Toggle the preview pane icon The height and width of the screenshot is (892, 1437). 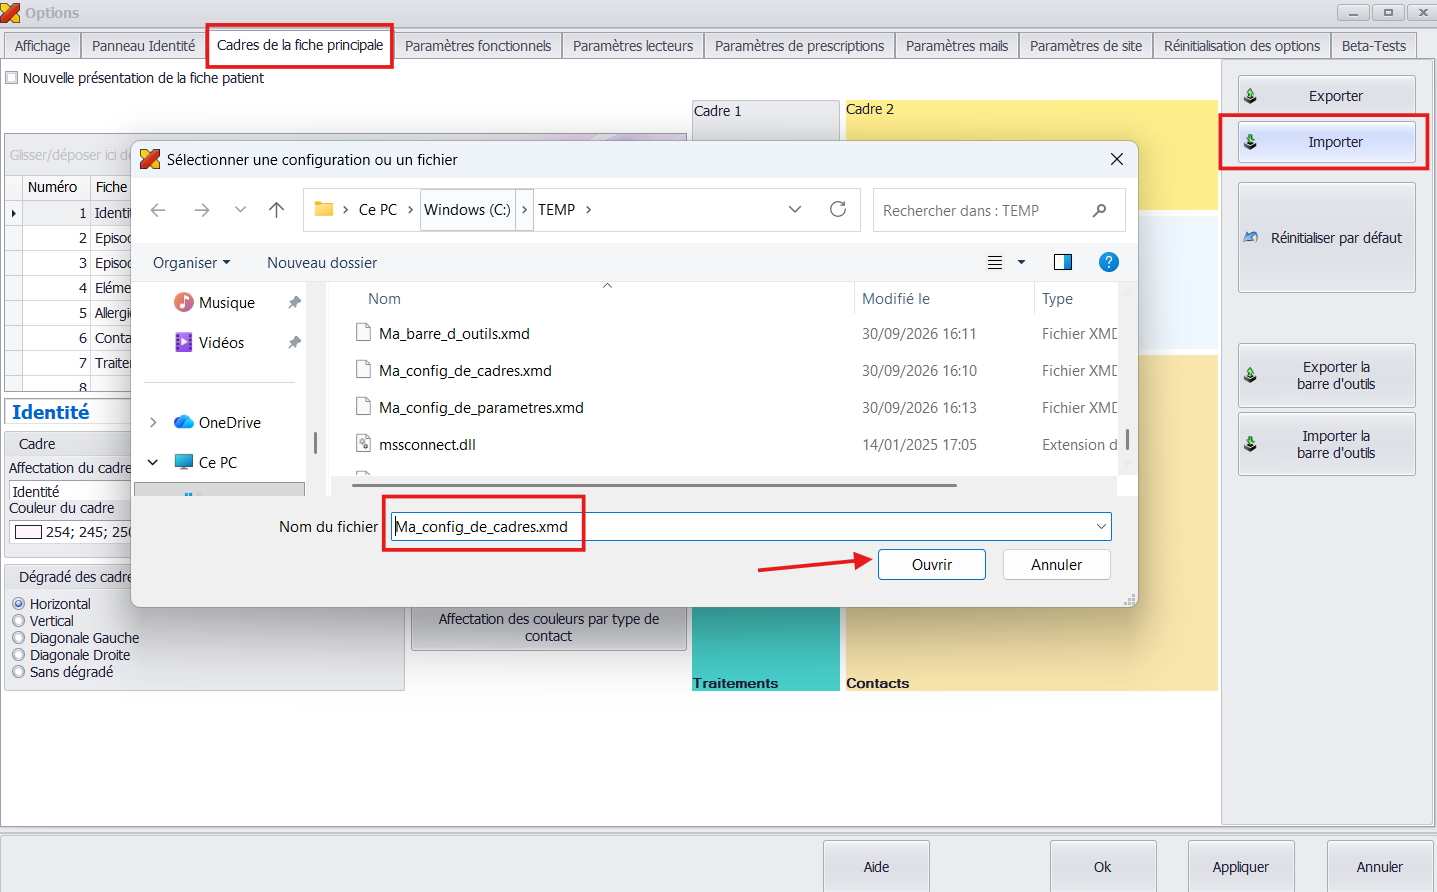[x=1063, y=262]
